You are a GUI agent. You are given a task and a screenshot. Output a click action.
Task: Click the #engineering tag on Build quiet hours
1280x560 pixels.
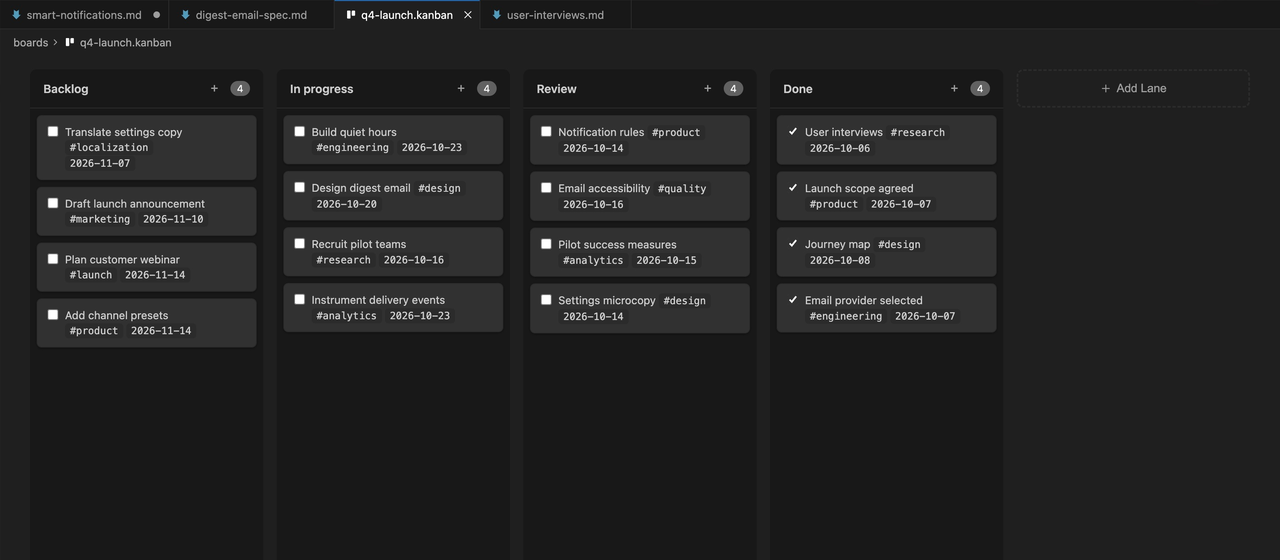tap(353, 147)
